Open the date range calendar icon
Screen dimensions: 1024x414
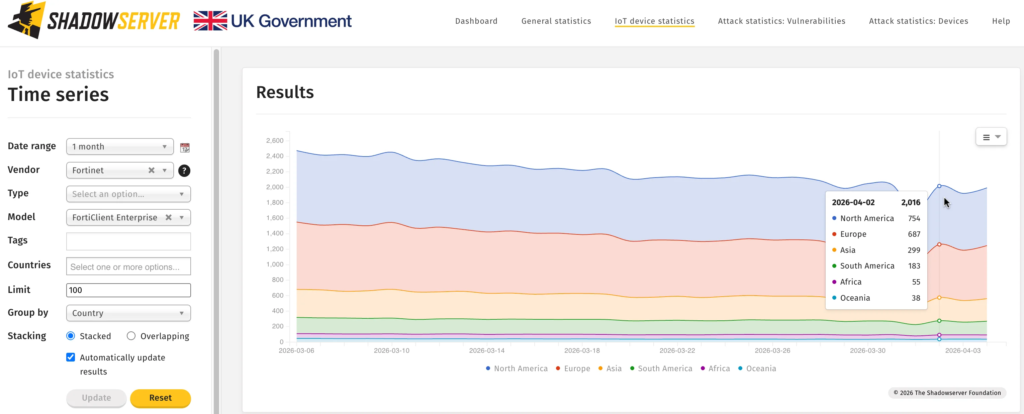[x=185, y=147]
